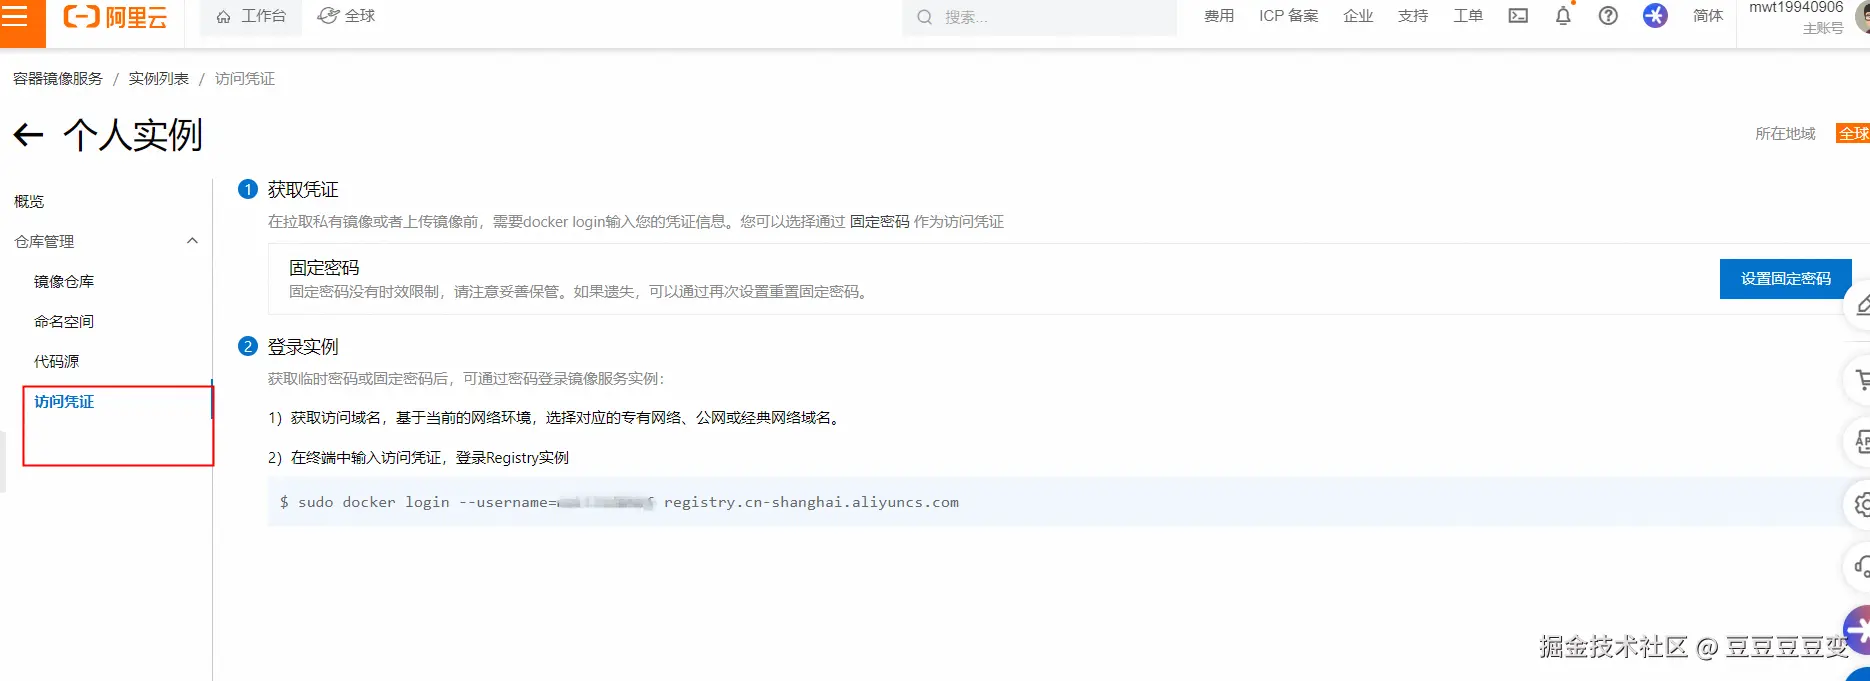This screenshot has width=1870, height=681.
Task: Select 访问凭证 in the sidebar
Action: (x=64, y=402)
